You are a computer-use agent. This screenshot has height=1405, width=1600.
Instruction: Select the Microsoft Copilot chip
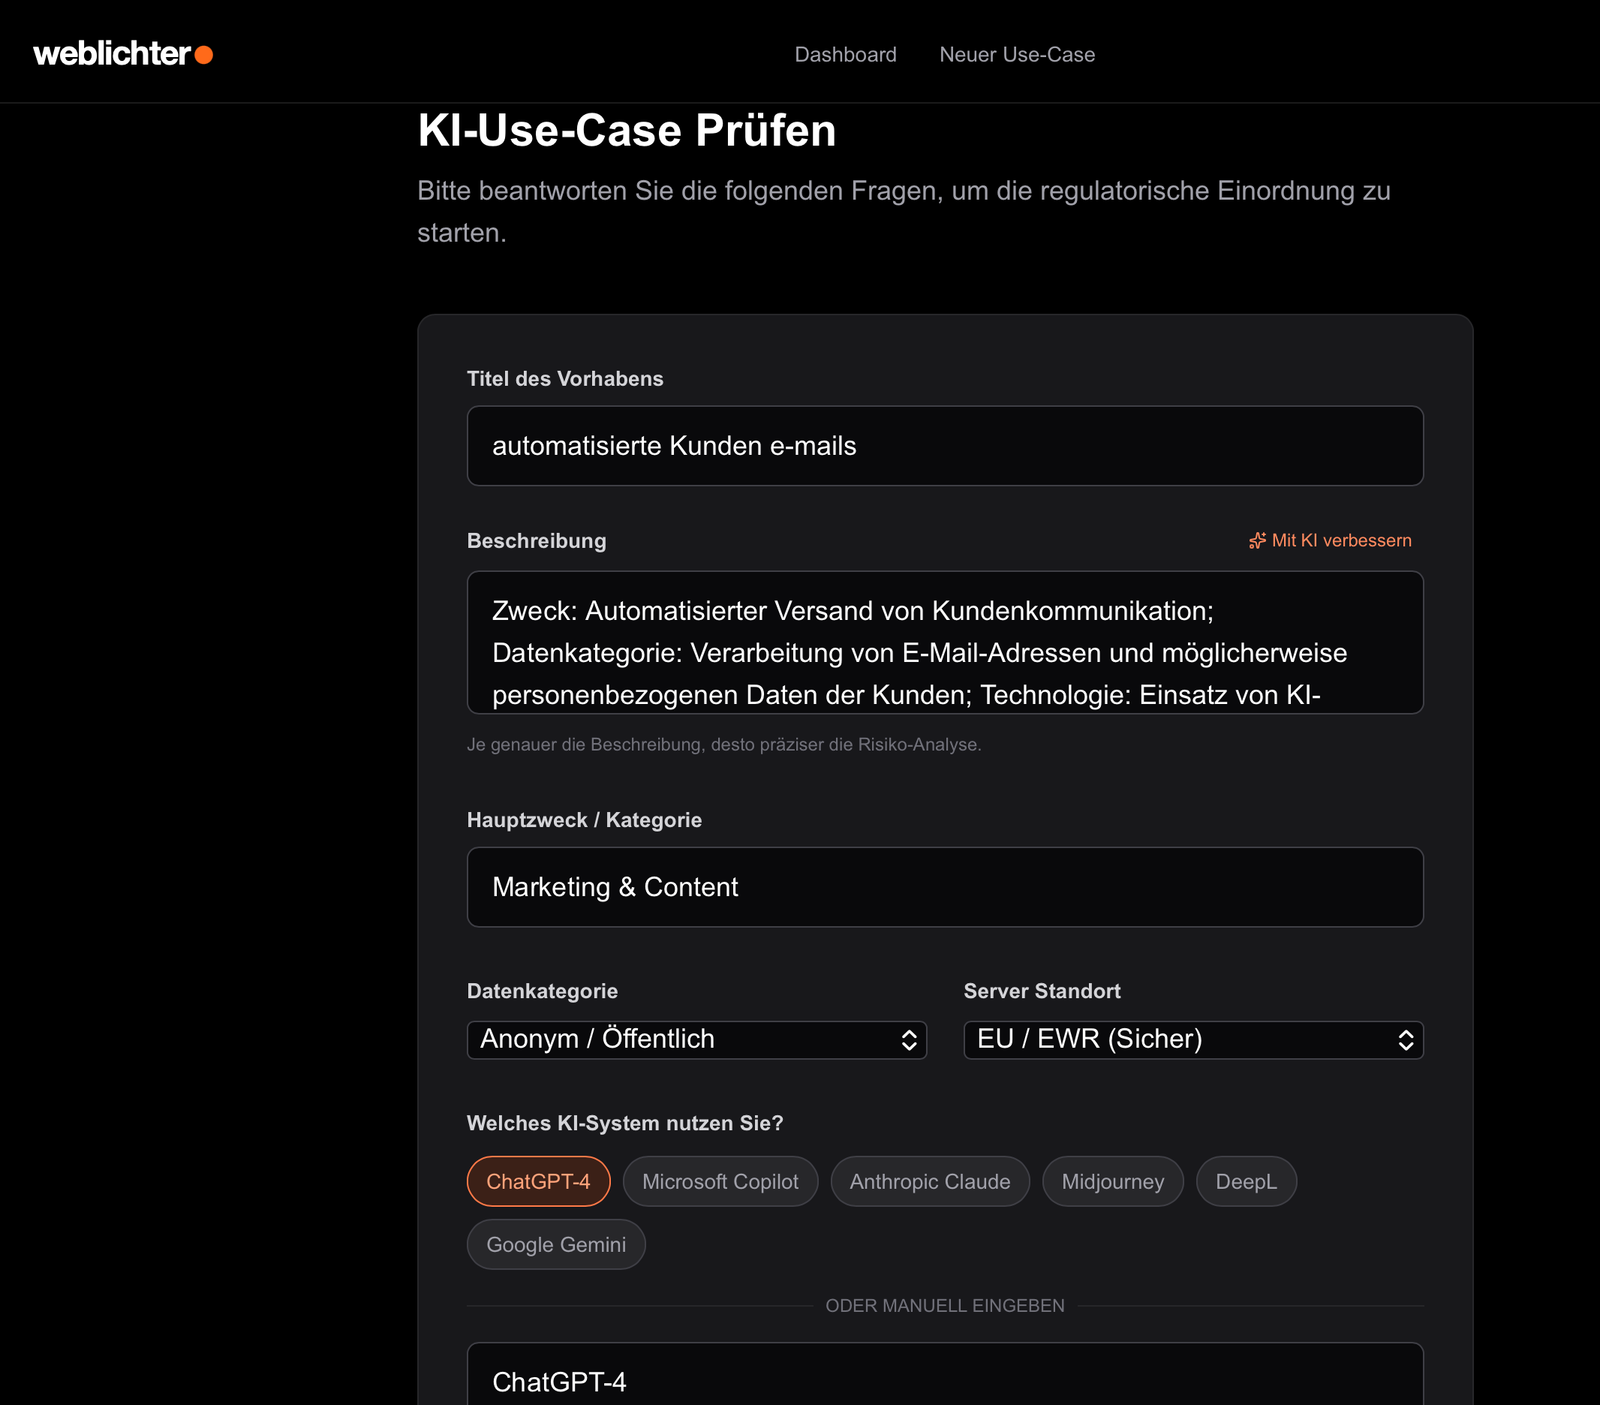click(720, 1182)
